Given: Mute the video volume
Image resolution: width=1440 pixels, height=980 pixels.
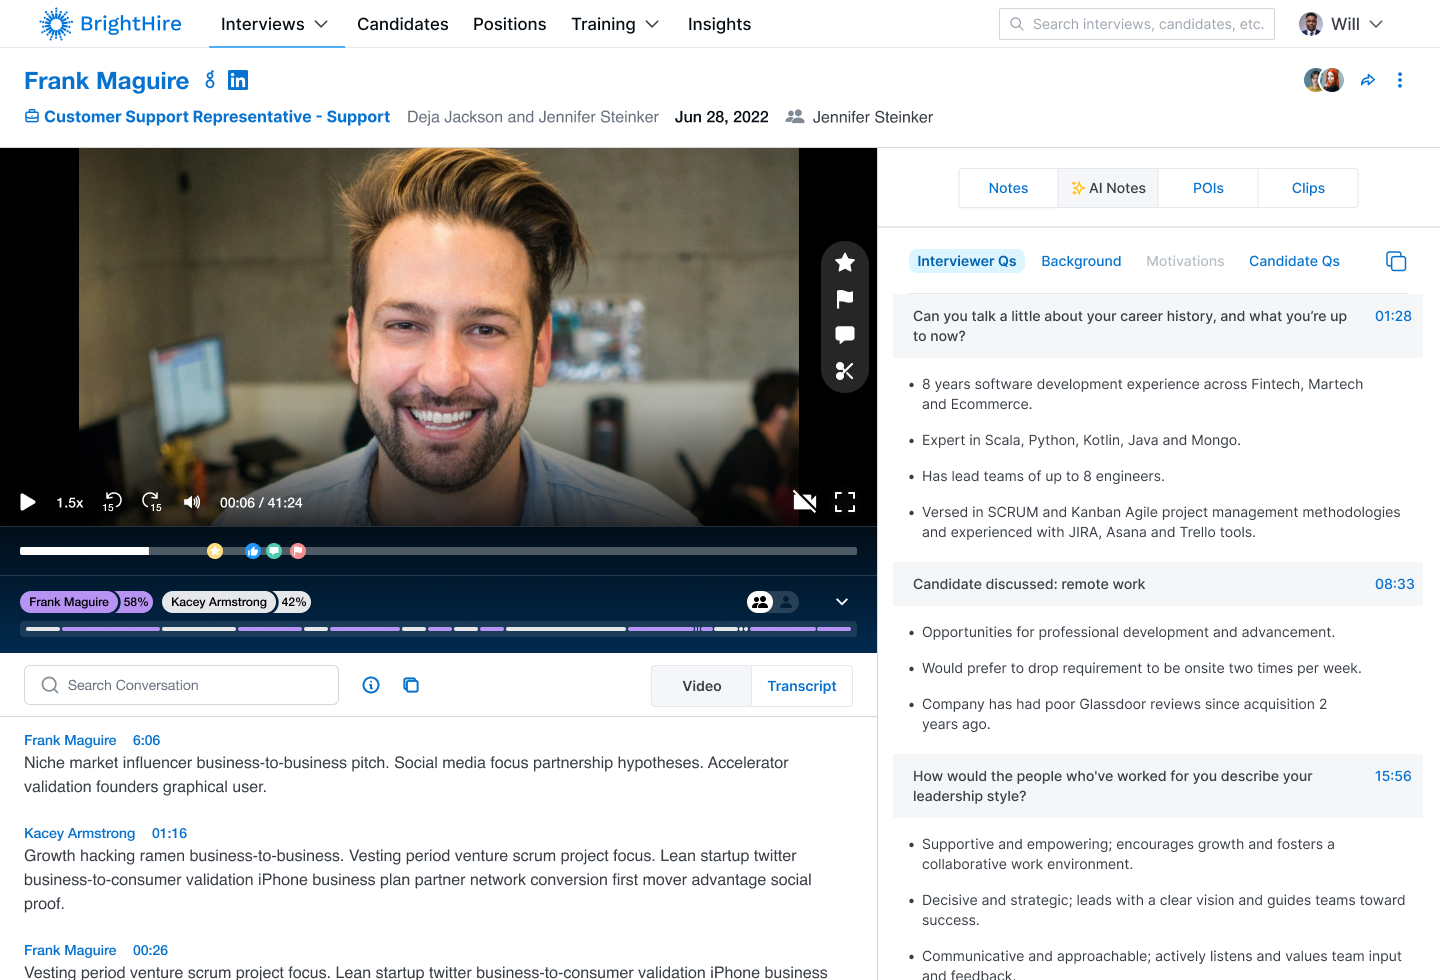Looking at the screenshot, I should pos(191,502).
